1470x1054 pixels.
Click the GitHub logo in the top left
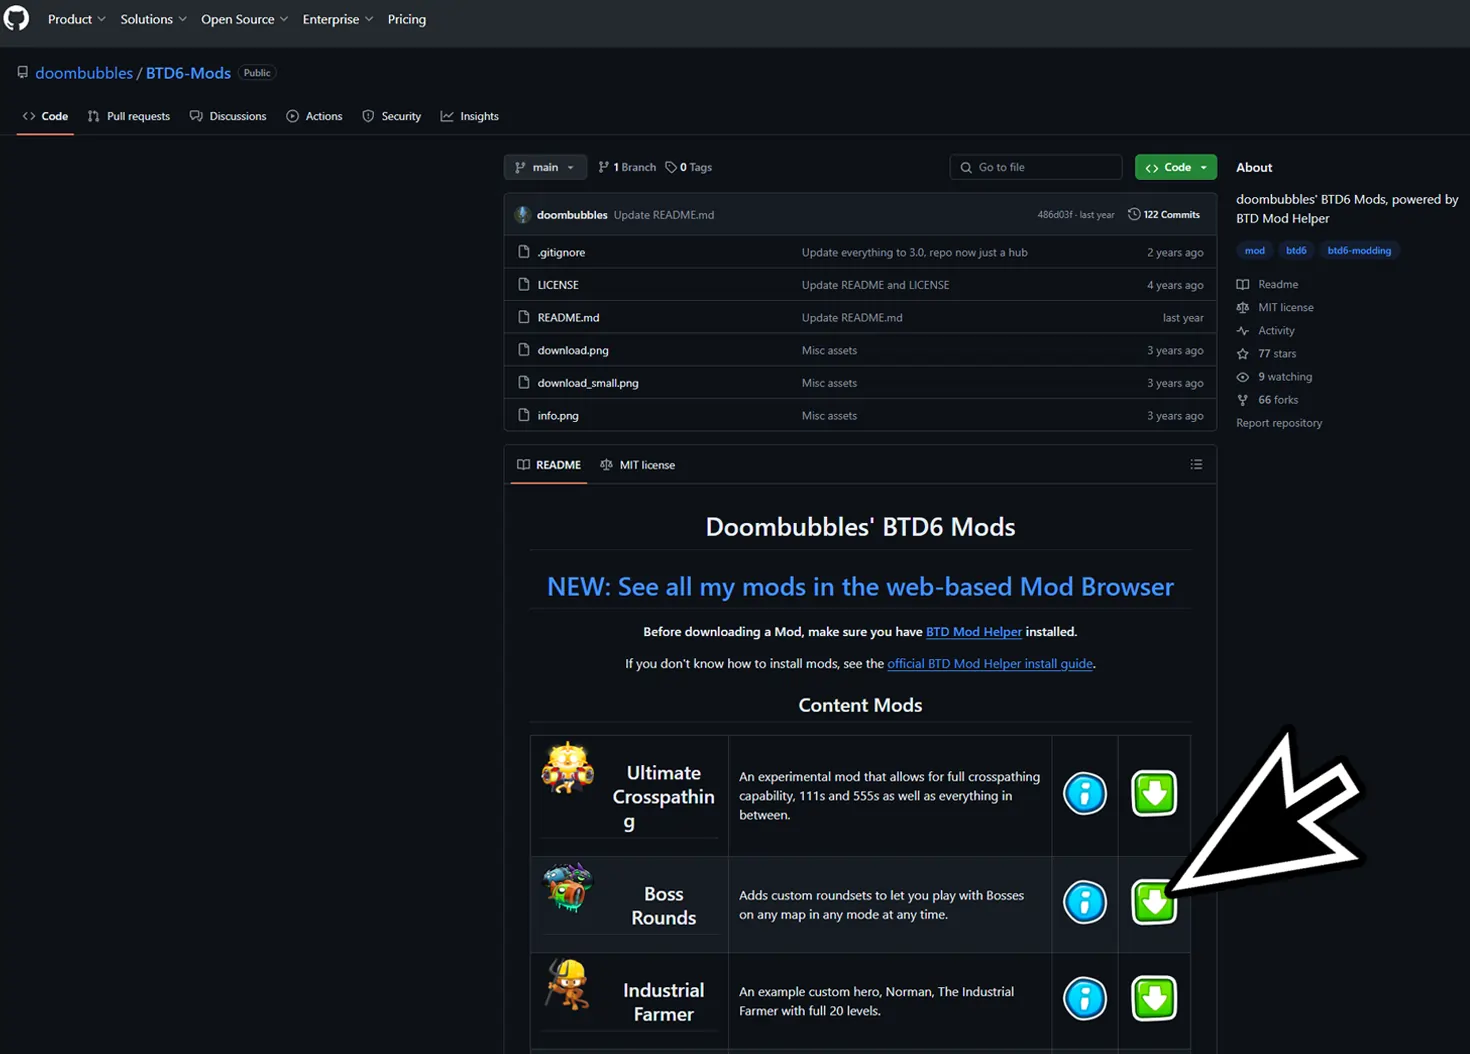16,18
